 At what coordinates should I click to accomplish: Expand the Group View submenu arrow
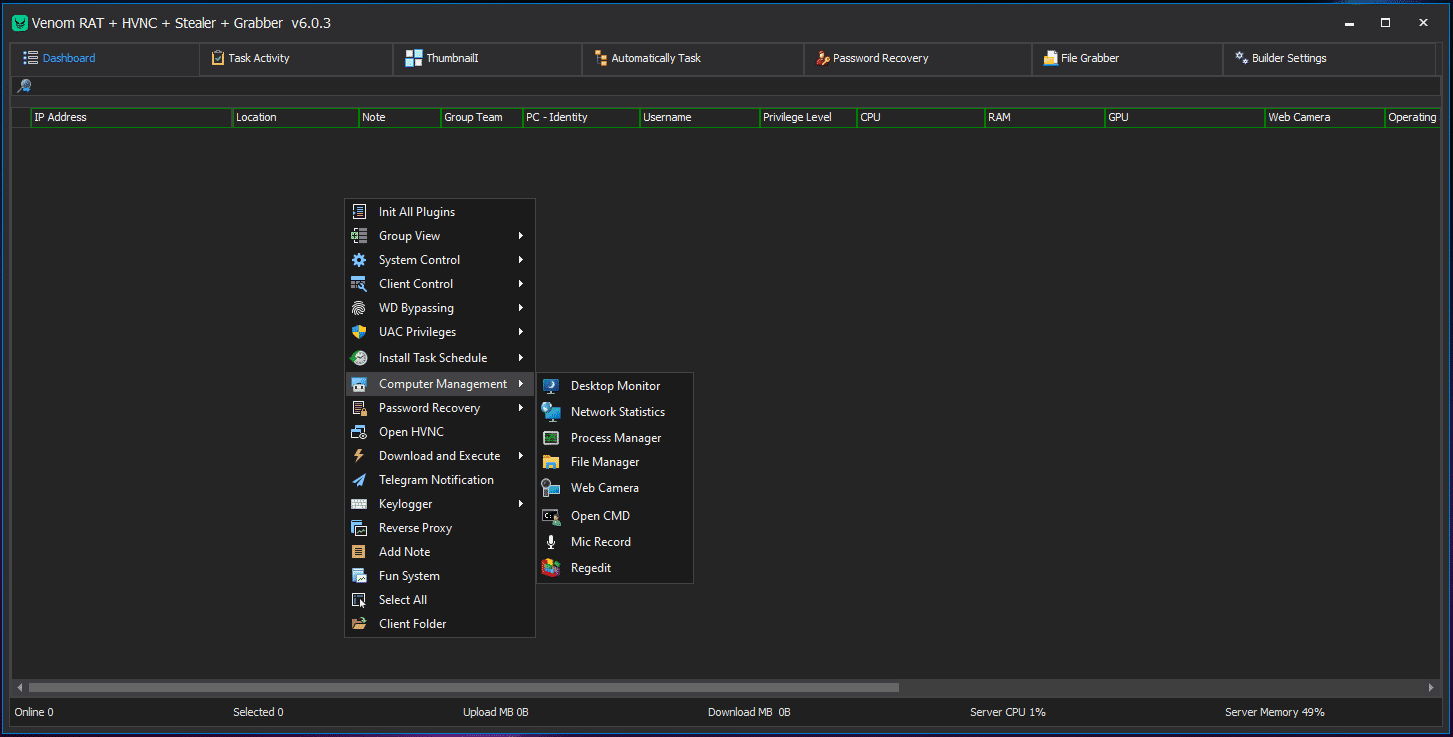[x=521, y=236]
